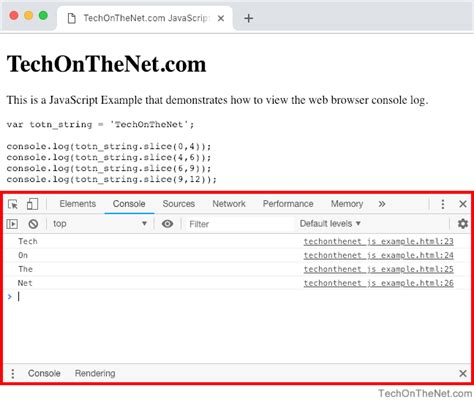This screenshot has width=474, height=402.
Task: Close the TechOnTheNet.com browser tab
Action: point(221,19)
